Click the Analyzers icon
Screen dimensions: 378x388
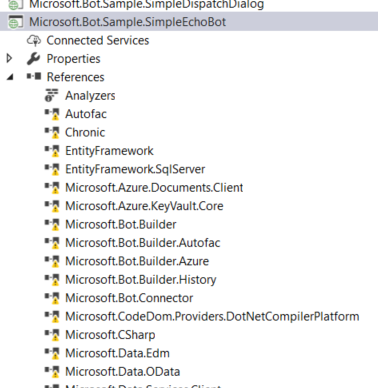(x=52, y=95)
